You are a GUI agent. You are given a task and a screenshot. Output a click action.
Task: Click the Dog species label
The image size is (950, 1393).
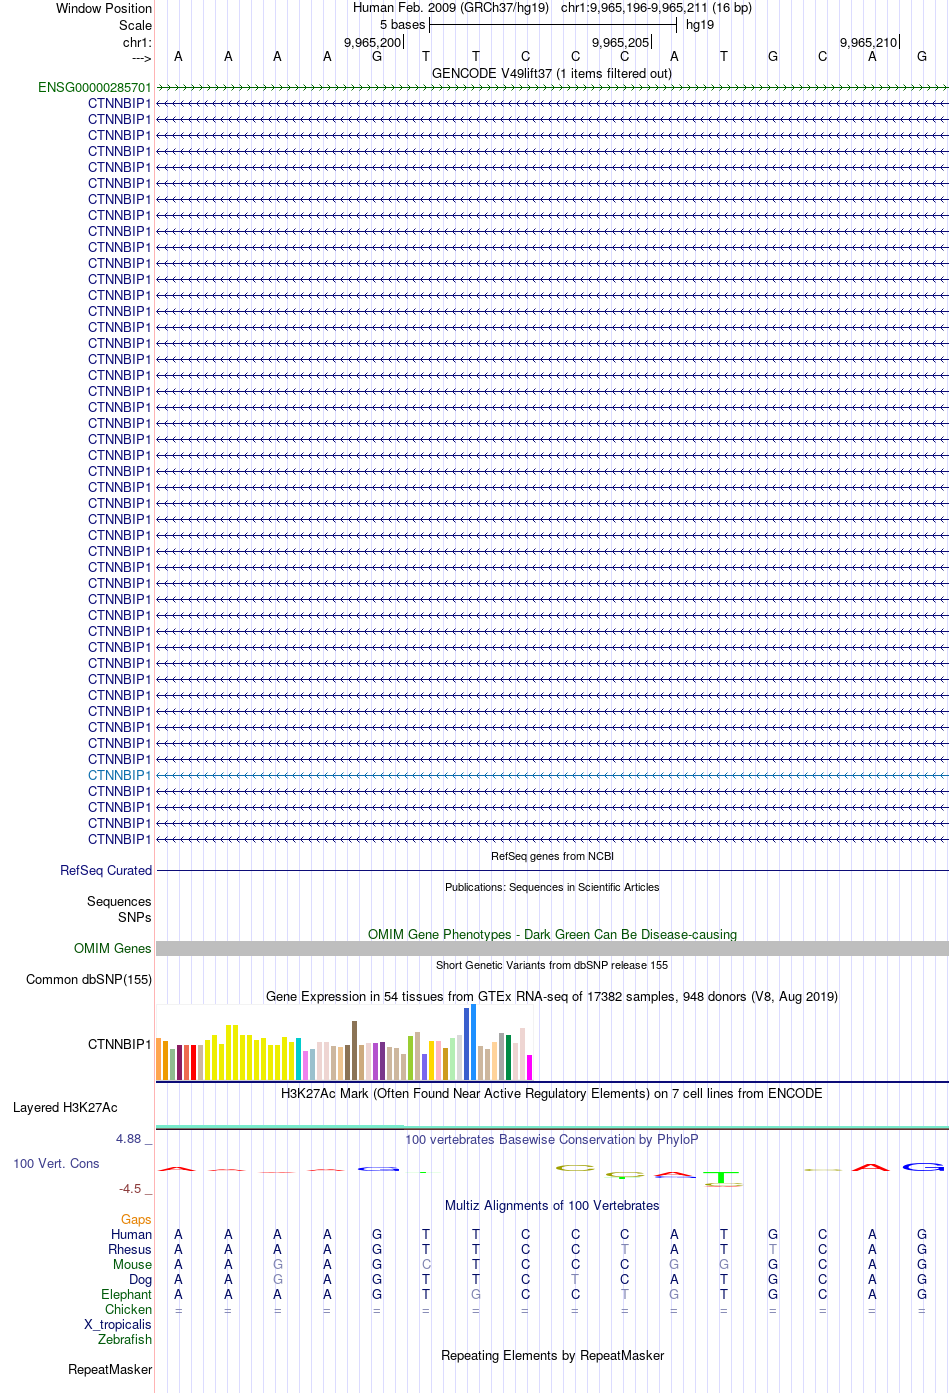(140, 1280)
